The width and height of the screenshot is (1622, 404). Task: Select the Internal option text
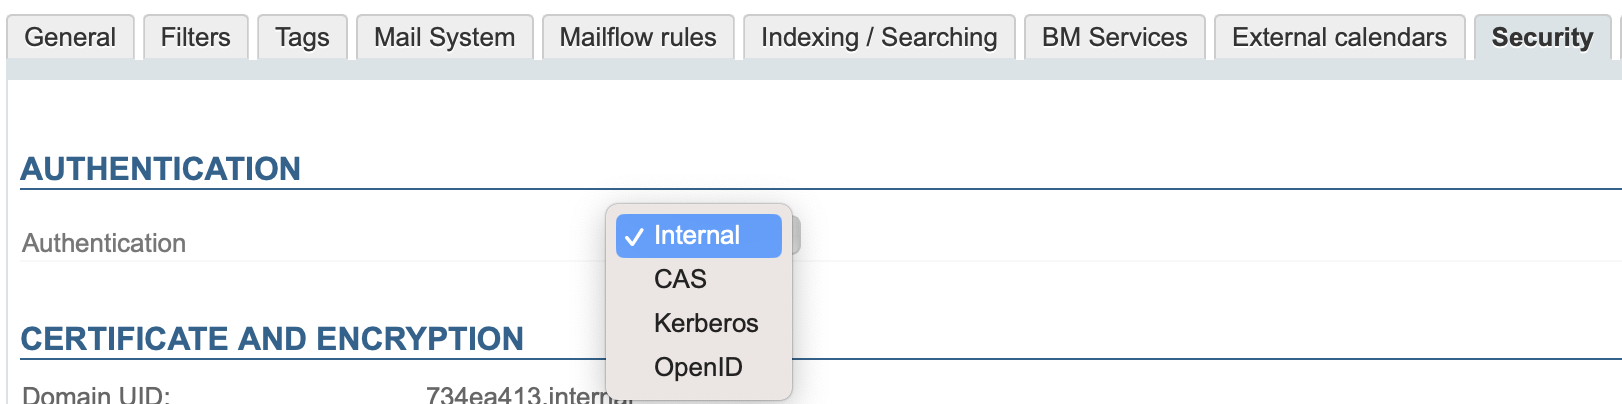[x=697, y=235]
